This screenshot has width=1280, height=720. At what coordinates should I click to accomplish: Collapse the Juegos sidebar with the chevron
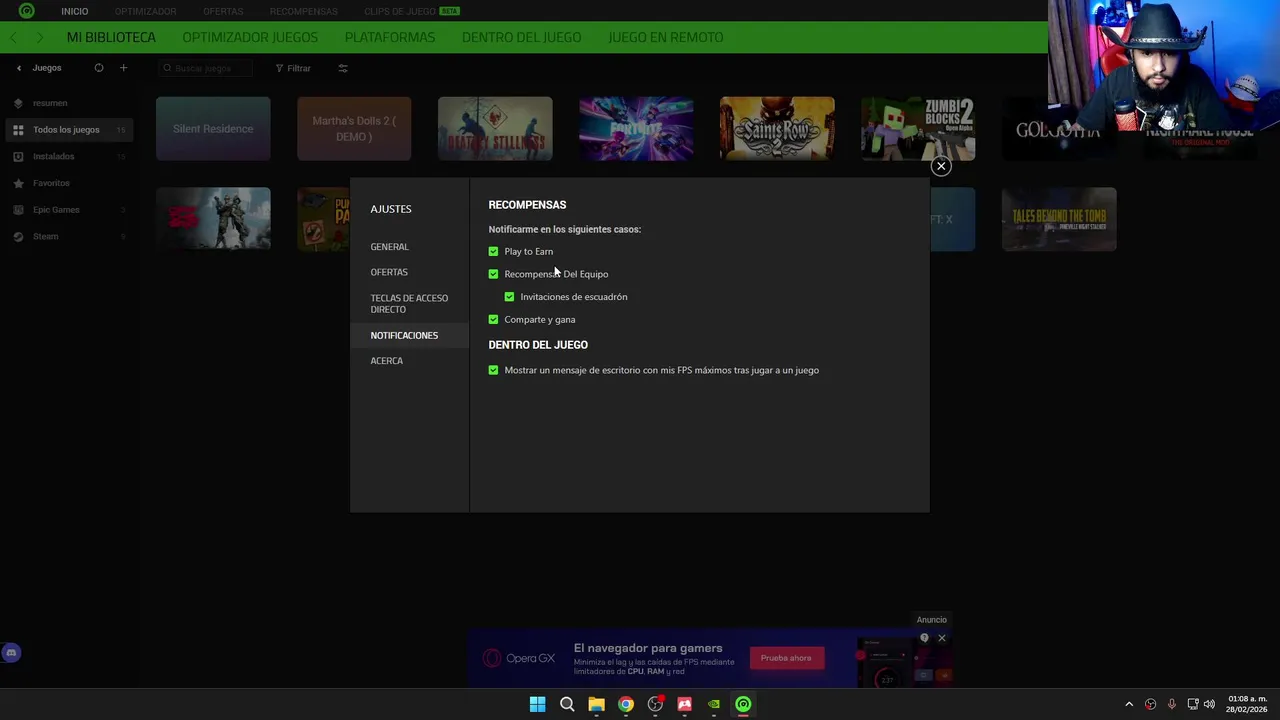[x=18, y=68]
